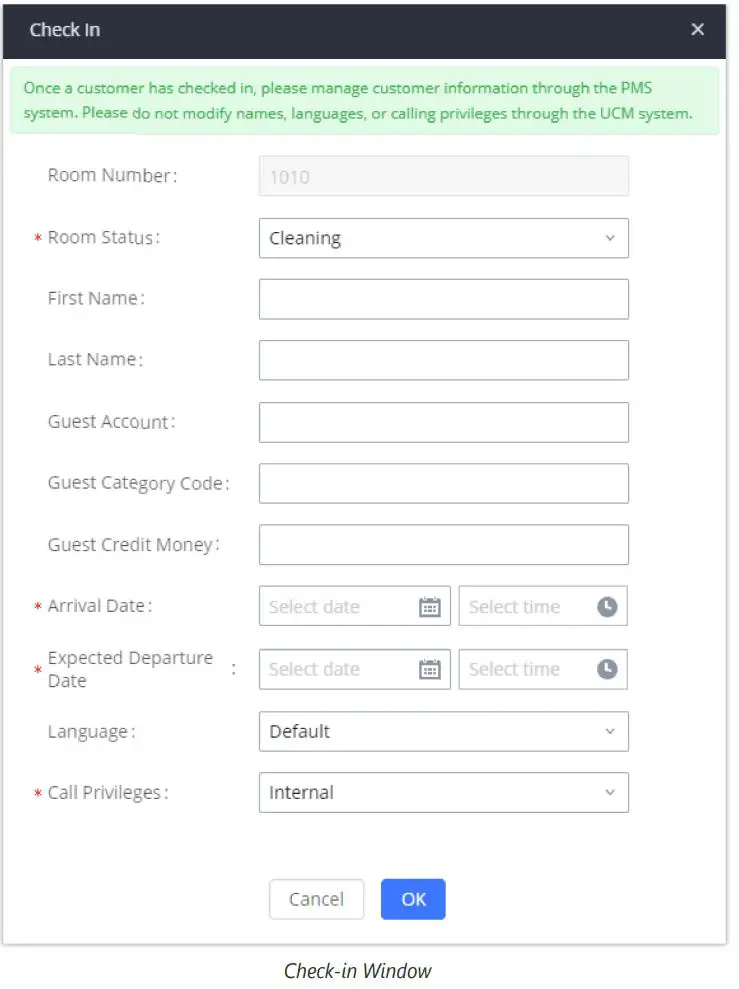Focus the First Name field
739x989 pixels.
[x=443, y=299]
